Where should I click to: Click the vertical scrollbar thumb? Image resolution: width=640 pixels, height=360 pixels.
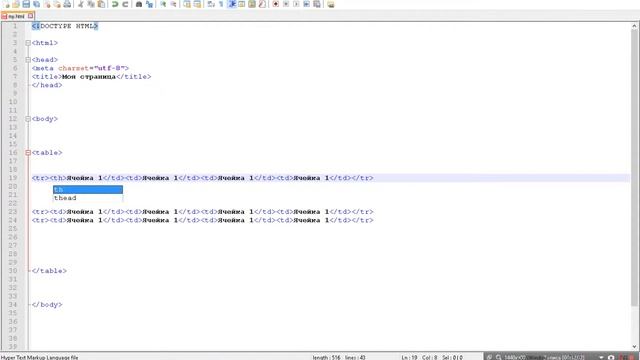click(634, 167)
